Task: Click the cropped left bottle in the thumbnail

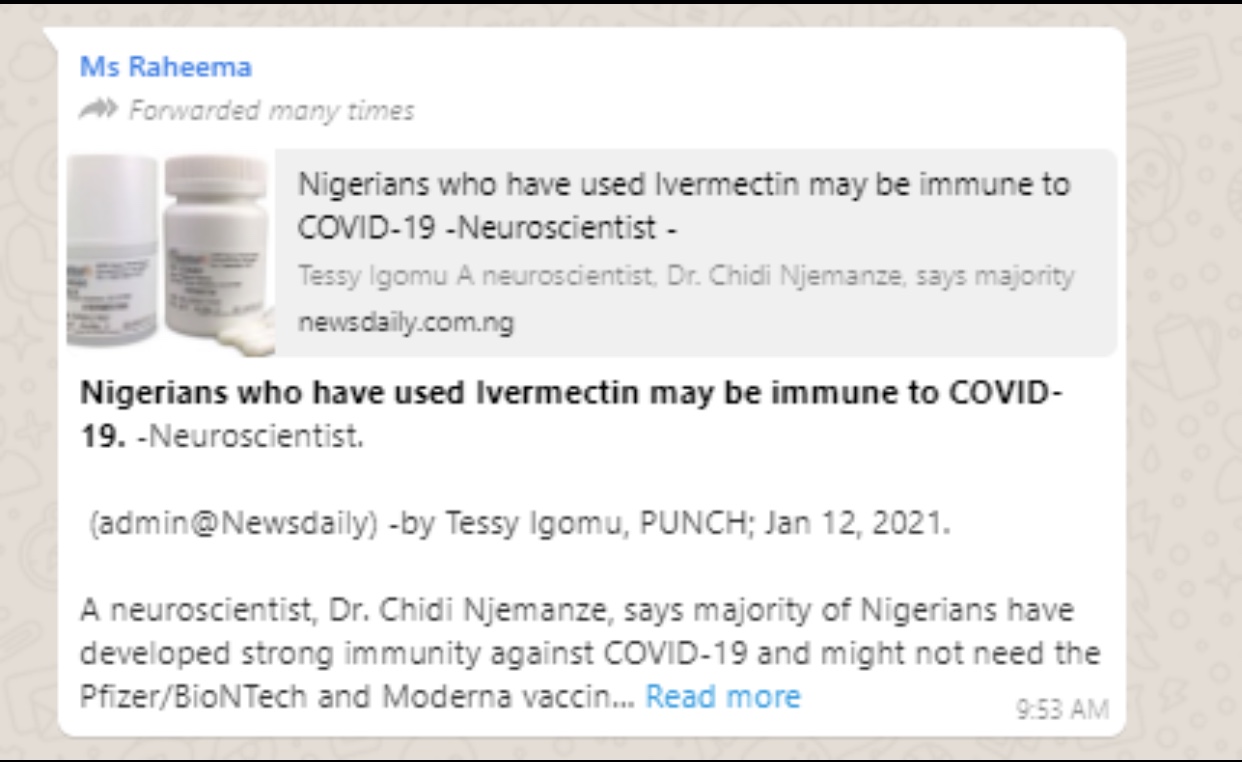Action: 108,250
